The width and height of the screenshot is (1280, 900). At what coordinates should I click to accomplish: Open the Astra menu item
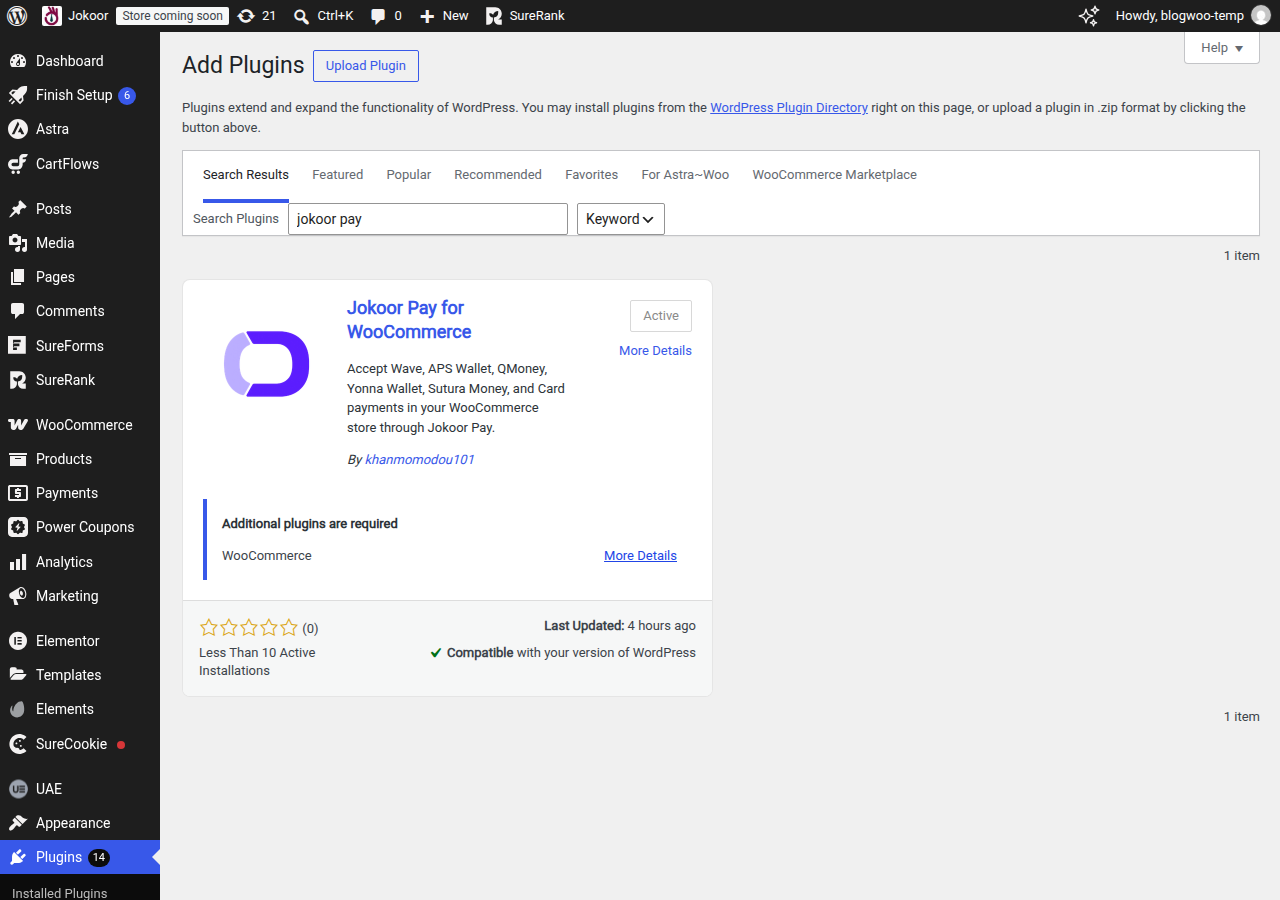80,129
